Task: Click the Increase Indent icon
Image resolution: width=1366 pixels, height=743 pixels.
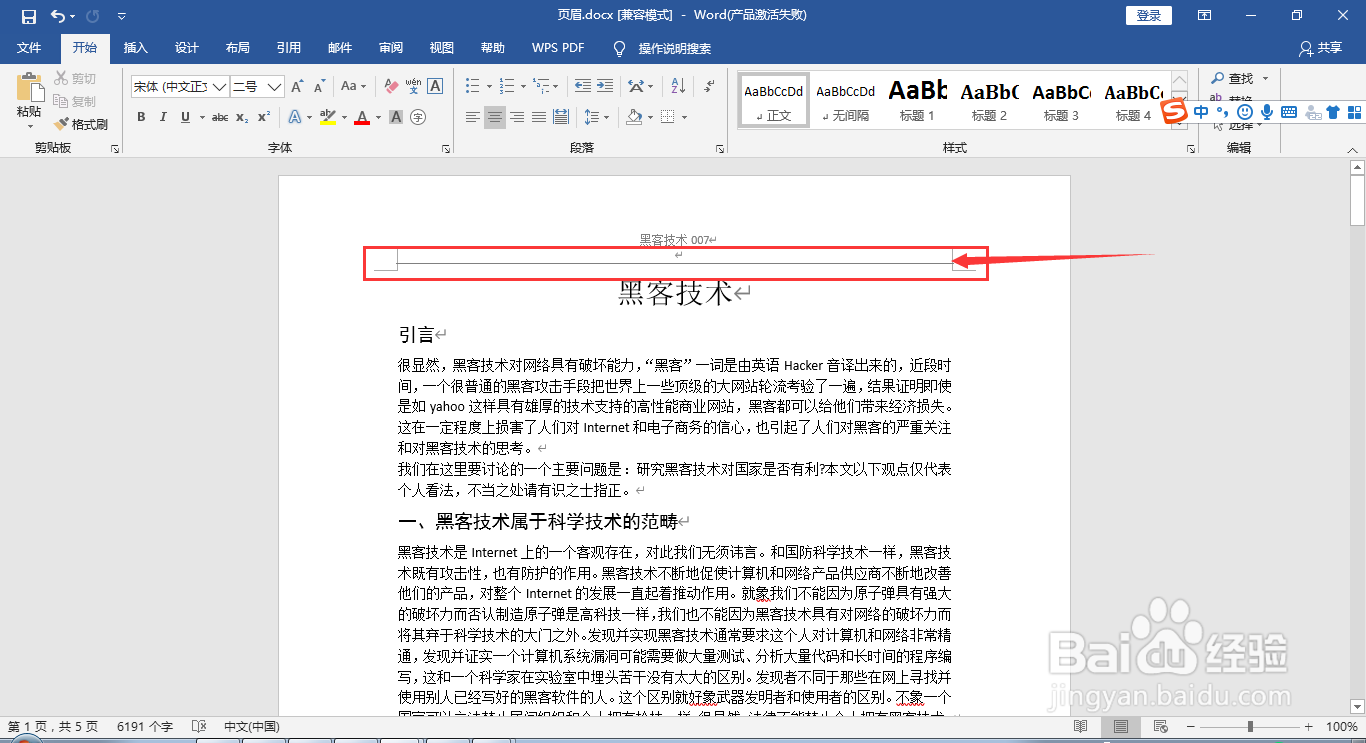Action: (604, 87)
